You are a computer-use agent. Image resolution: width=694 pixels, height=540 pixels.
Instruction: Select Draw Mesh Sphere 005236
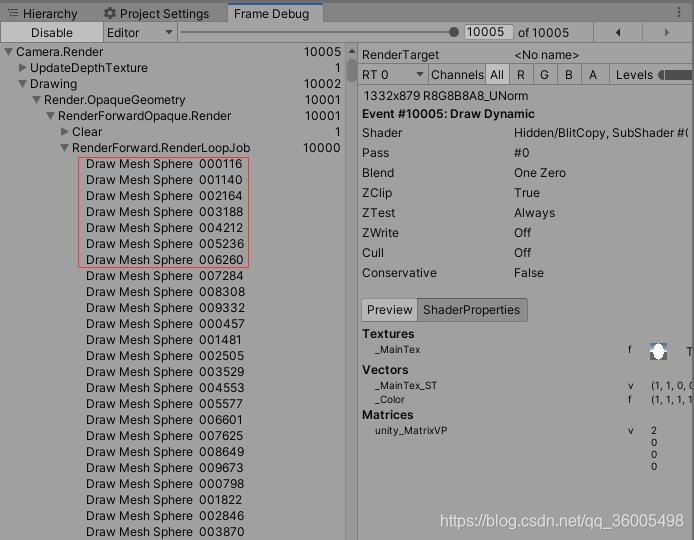[x=164, y=243]
